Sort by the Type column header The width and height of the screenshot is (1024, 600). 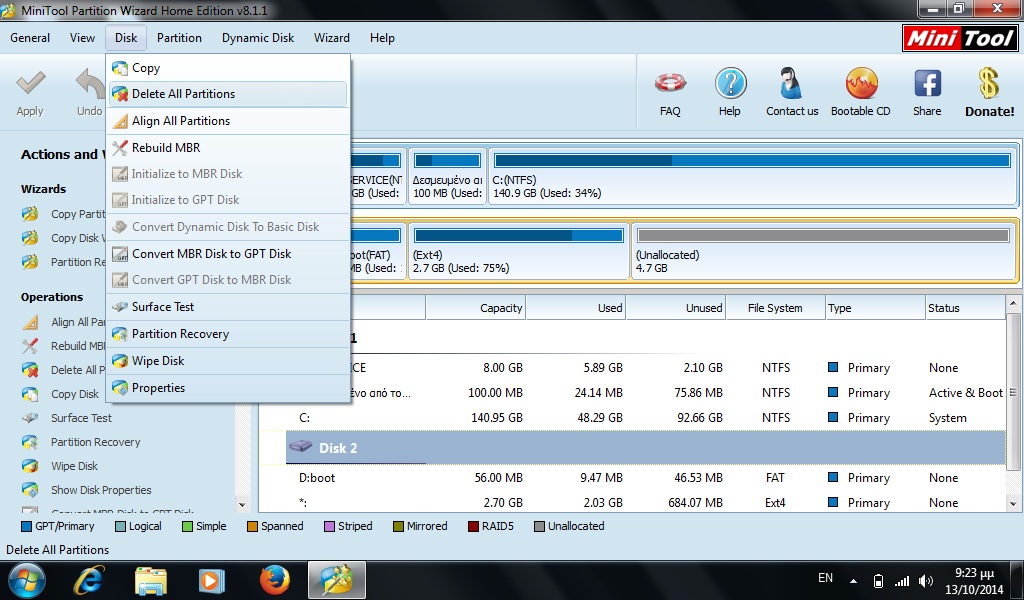click(875, 308)
